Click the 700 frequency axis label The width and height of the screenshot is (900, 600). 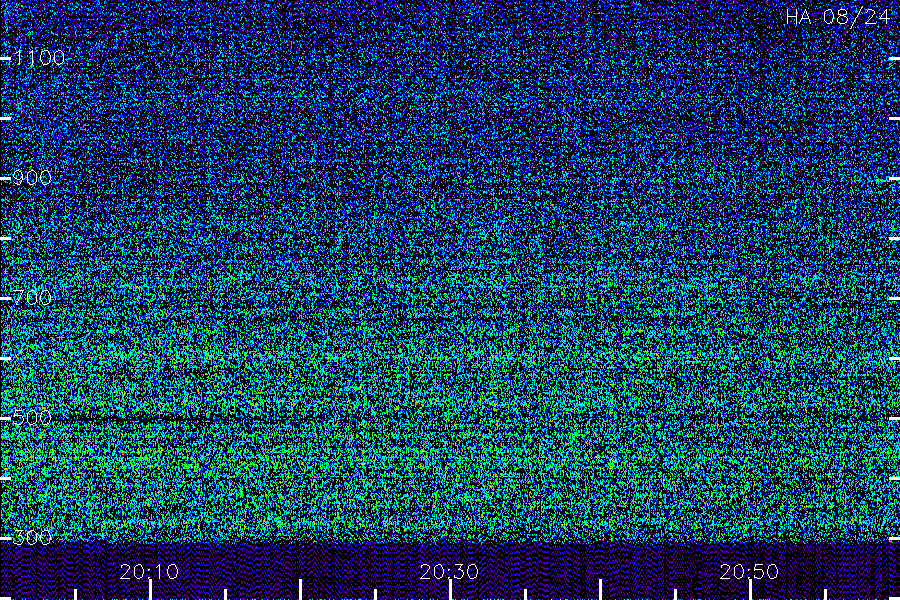(x=32, y=297)
